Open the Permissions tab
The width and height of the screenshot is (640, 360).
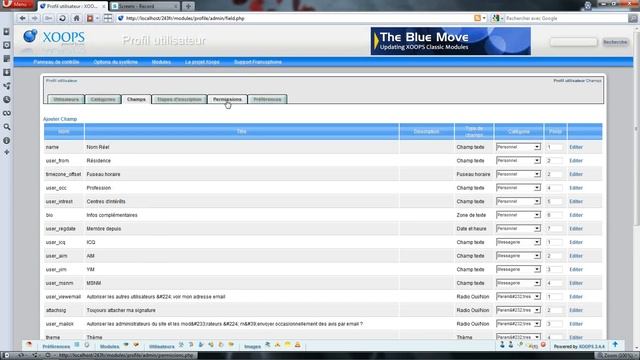(x=227, y=99)
